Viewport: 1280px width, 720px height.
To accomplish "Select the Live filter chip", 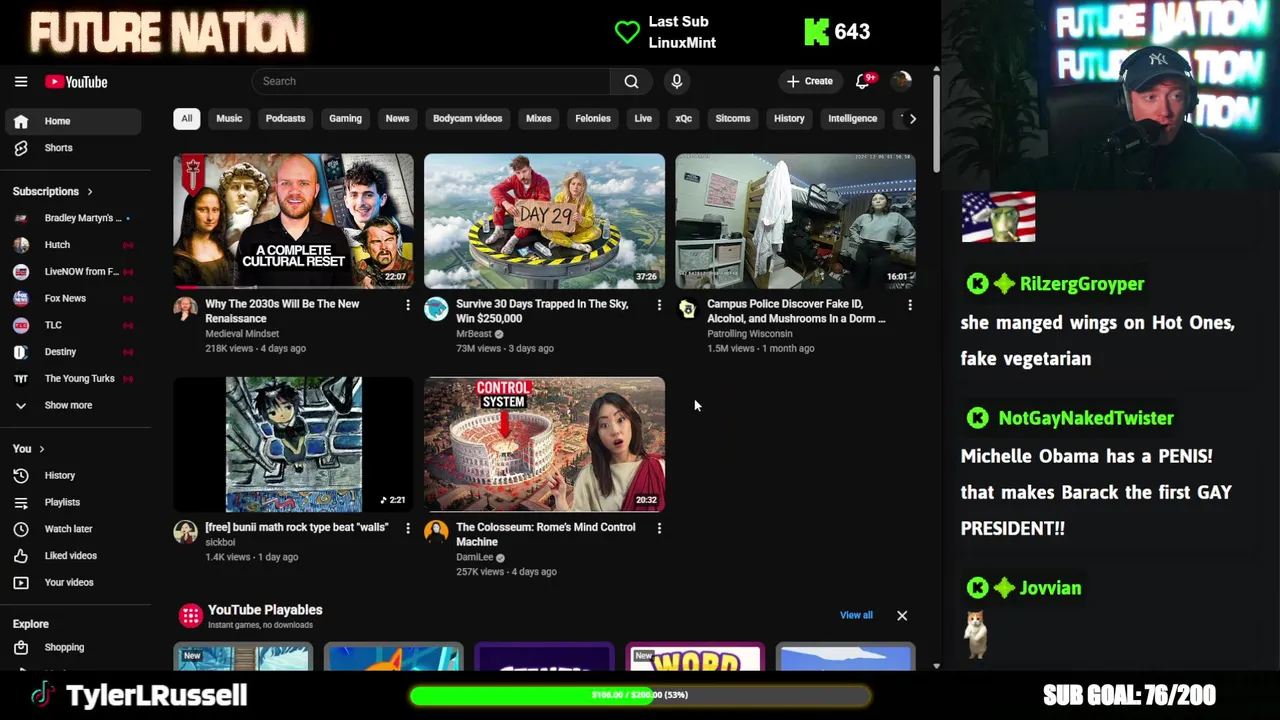I will [x=643, y=118].
